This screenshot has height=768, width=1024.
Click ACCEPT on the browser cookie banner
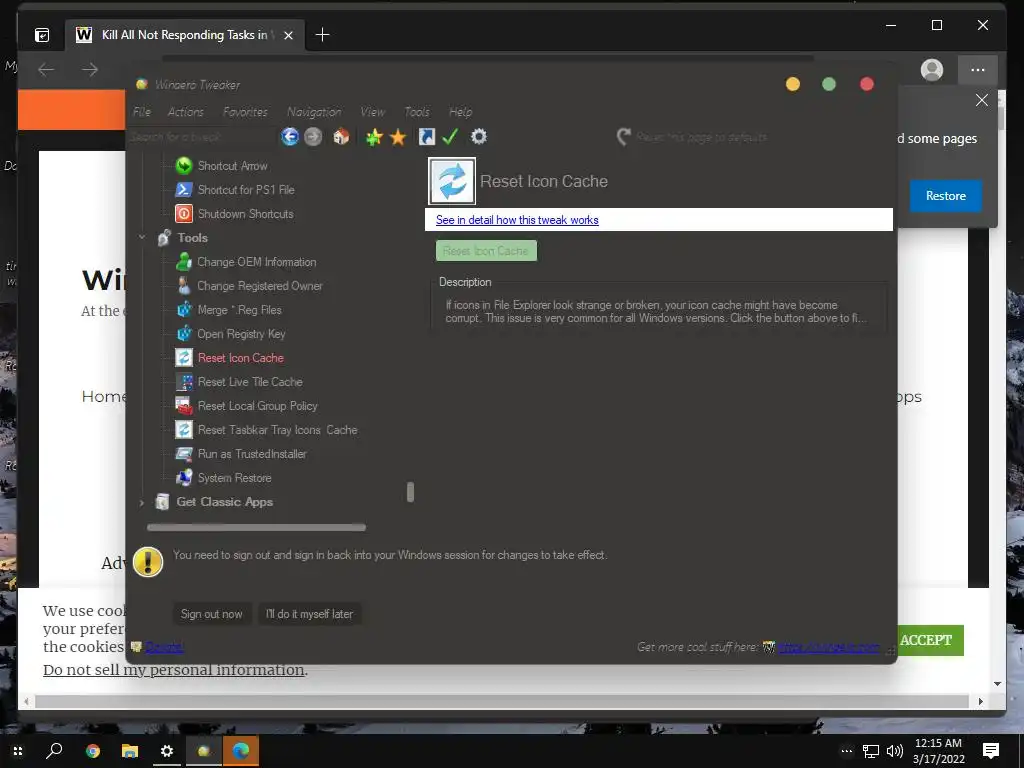[x=926, y=640]
